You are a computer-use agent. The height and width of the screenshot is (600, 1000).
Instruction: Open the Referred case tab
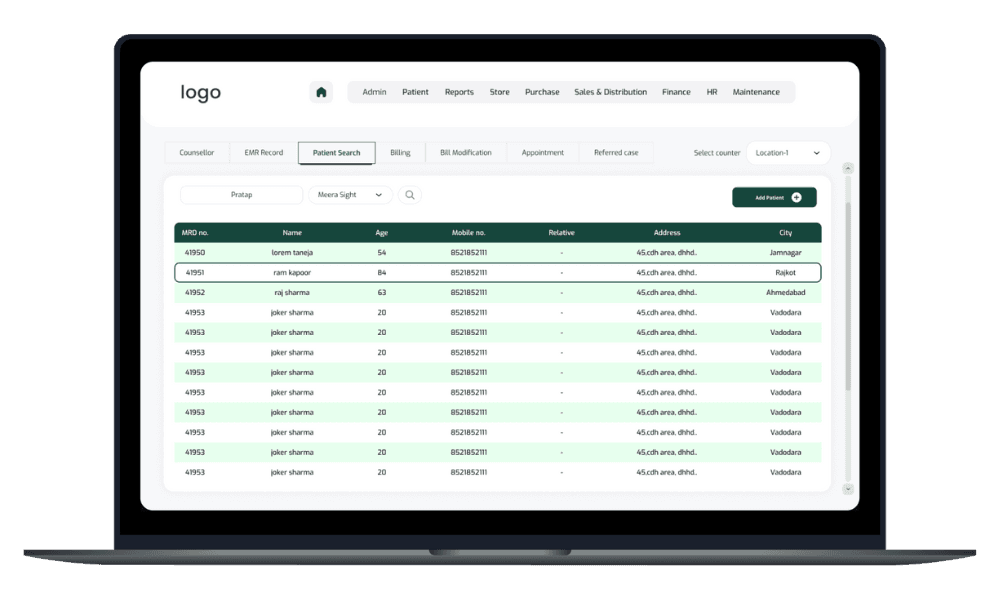click(x=615, y=153)
